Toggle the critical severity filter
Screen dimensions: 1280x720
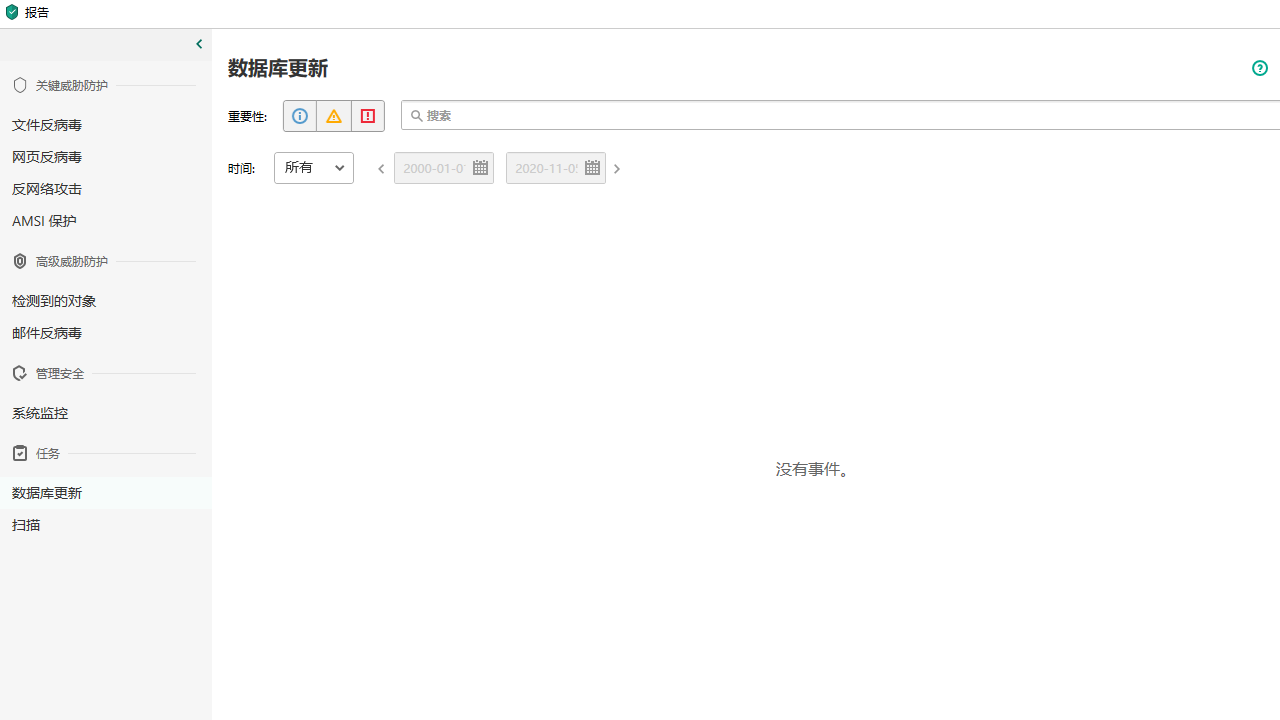coord(367,115)
